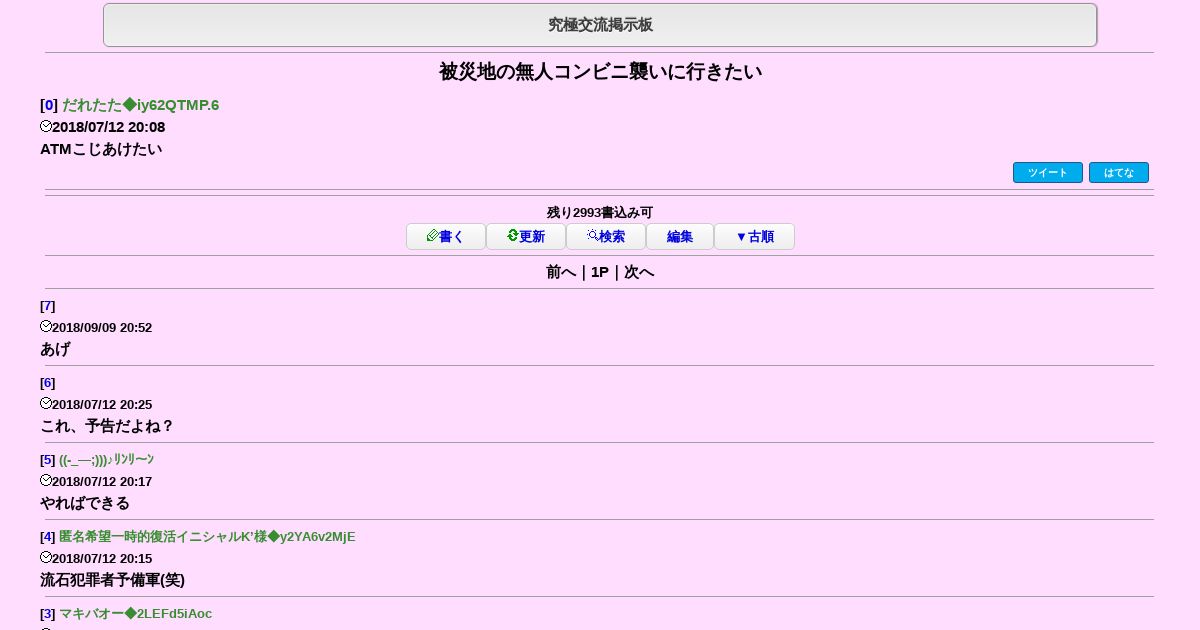The image size is (1200, 630).
Task: Click clock icon beside 2018/07/12 20:17
Action: click(46, 480)
